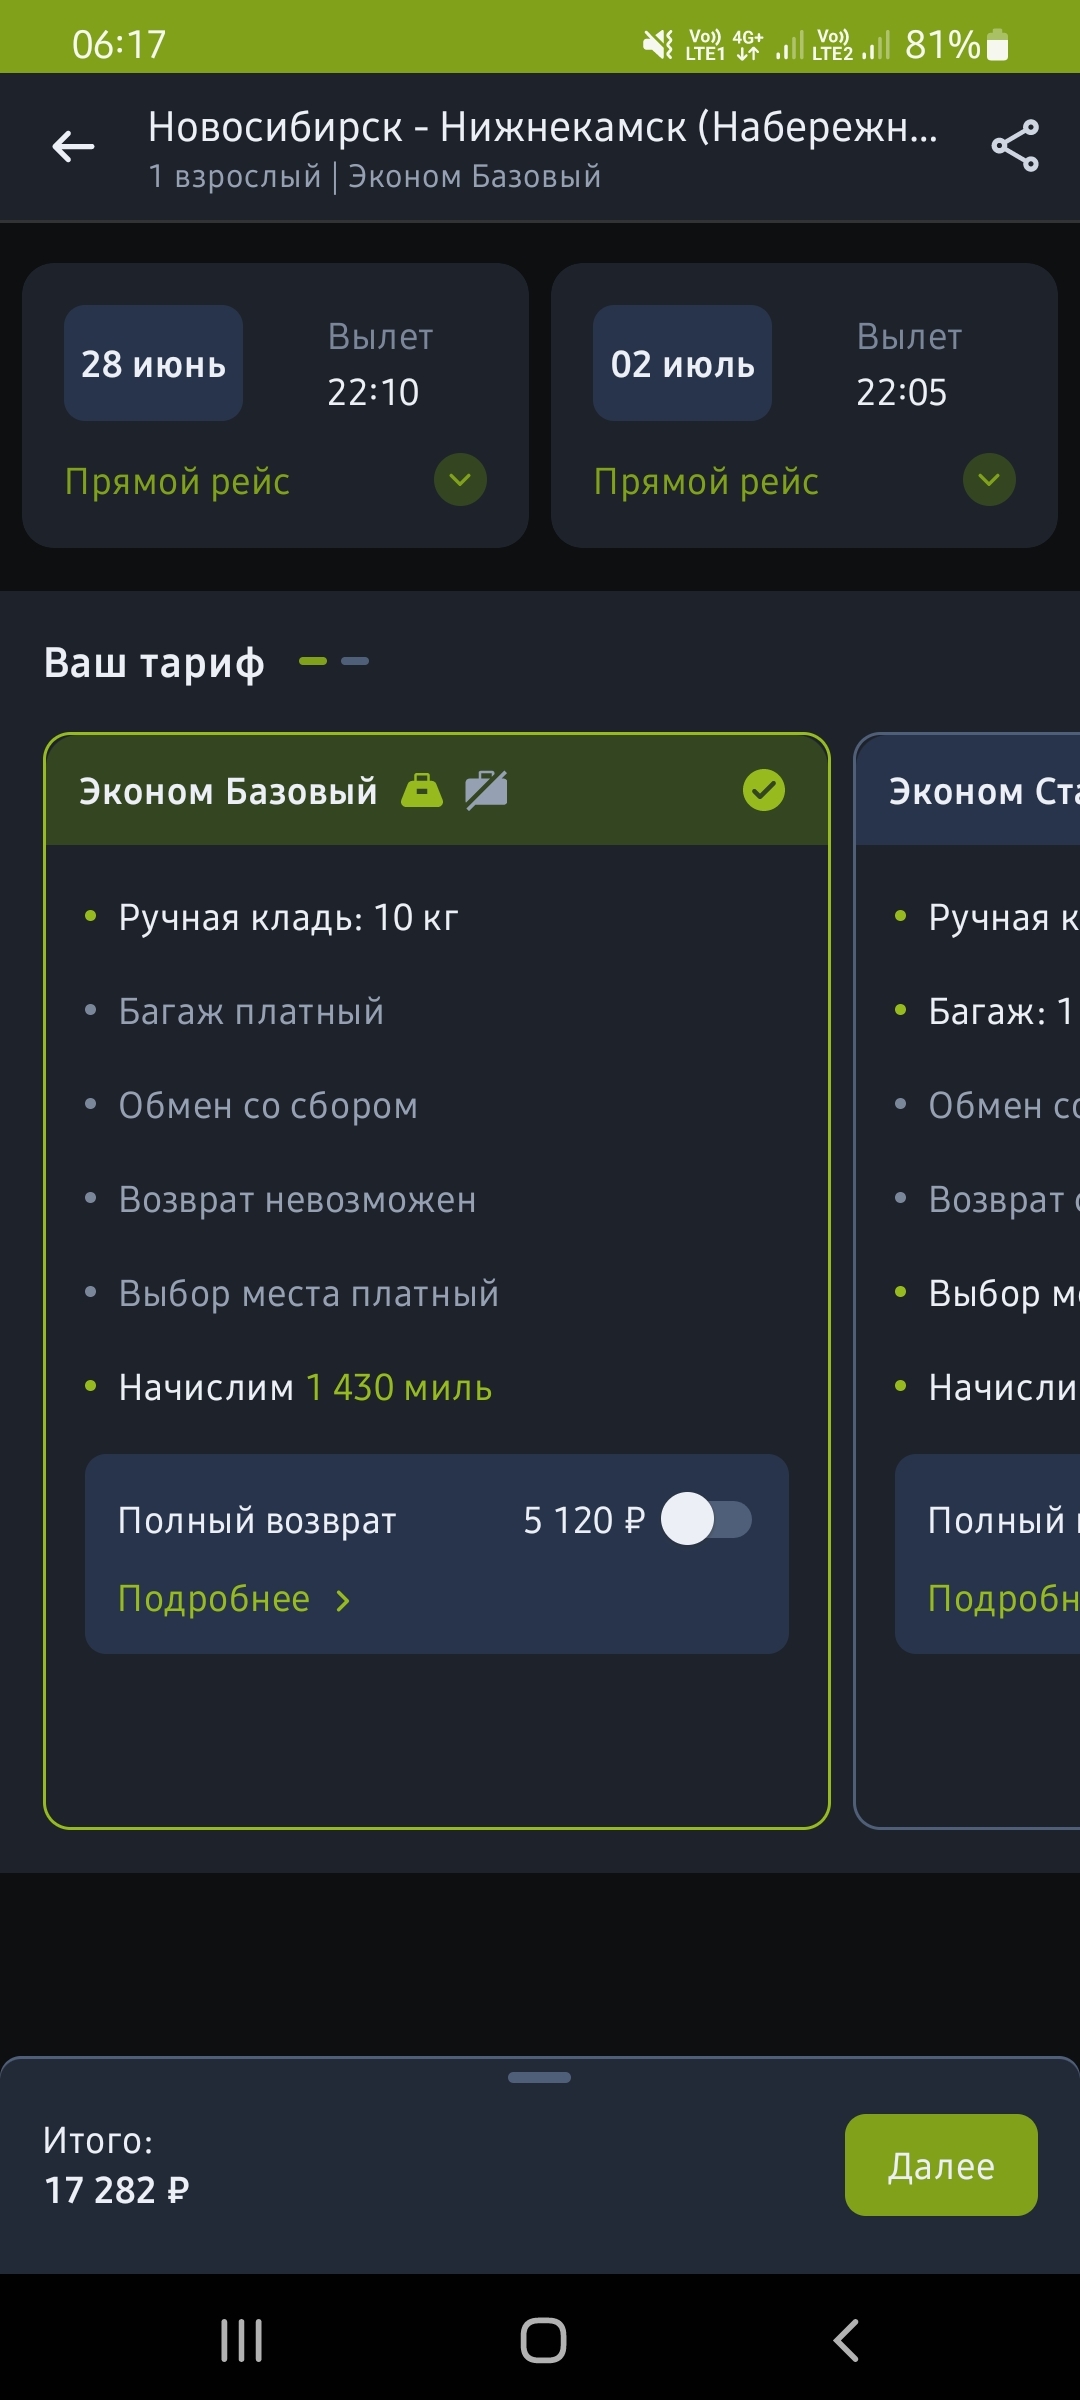Expand the 02 июль flight details
Viewport: 1080px width, 2400px height.
[989, 480]
